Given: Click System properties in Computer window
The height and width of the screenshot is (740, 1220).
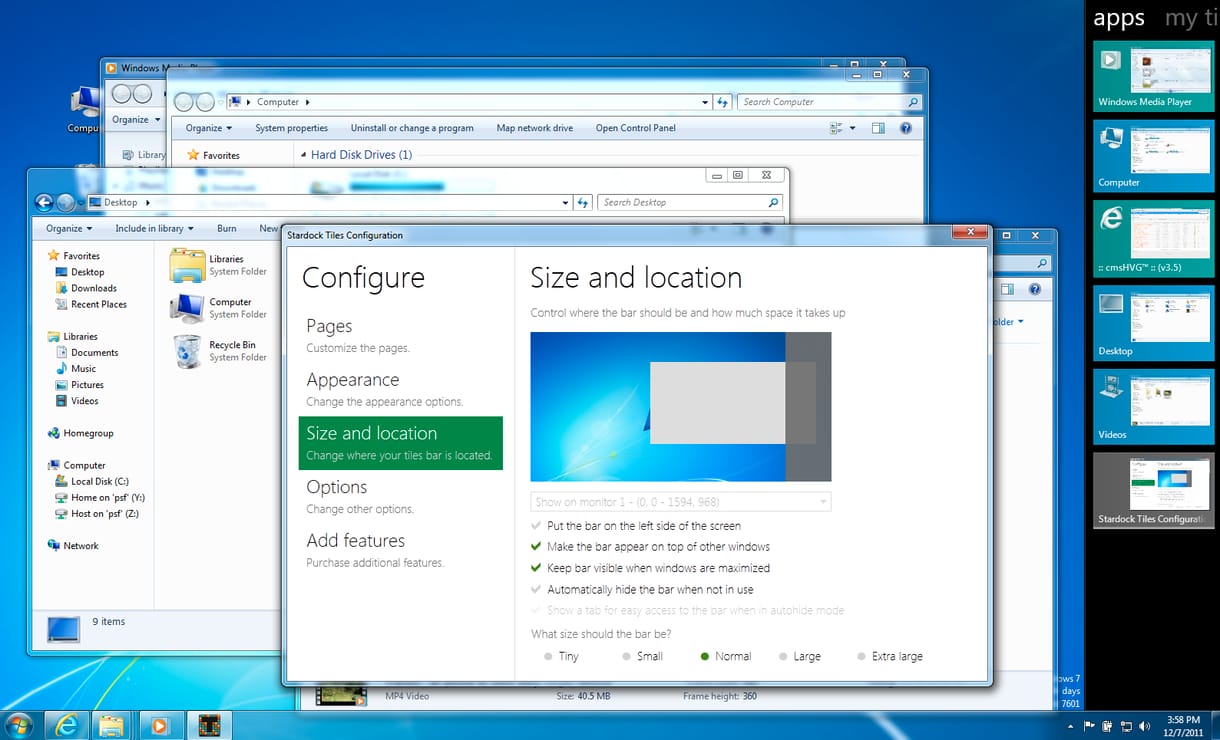Looking at the screenshot, I should click(x=291, y=128).
